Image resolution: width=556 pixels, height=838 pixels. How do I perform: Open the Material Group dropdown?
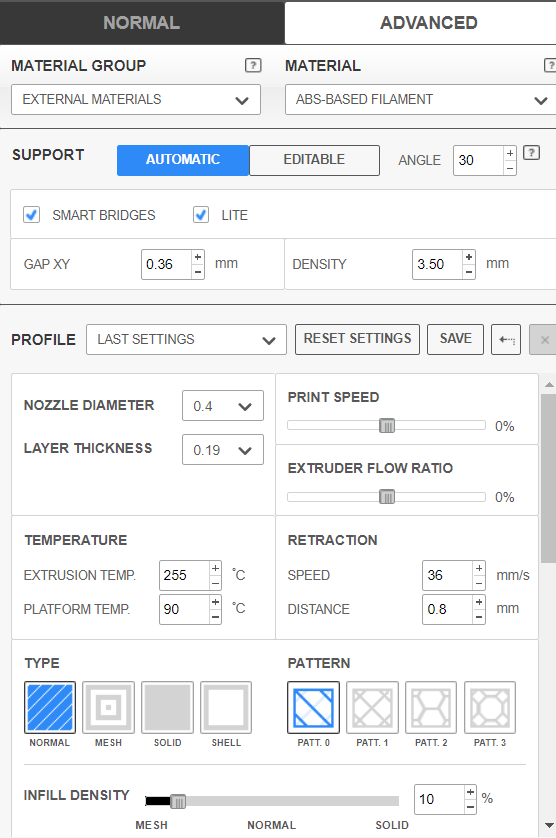pyautogui.click(x=136, y=99)
